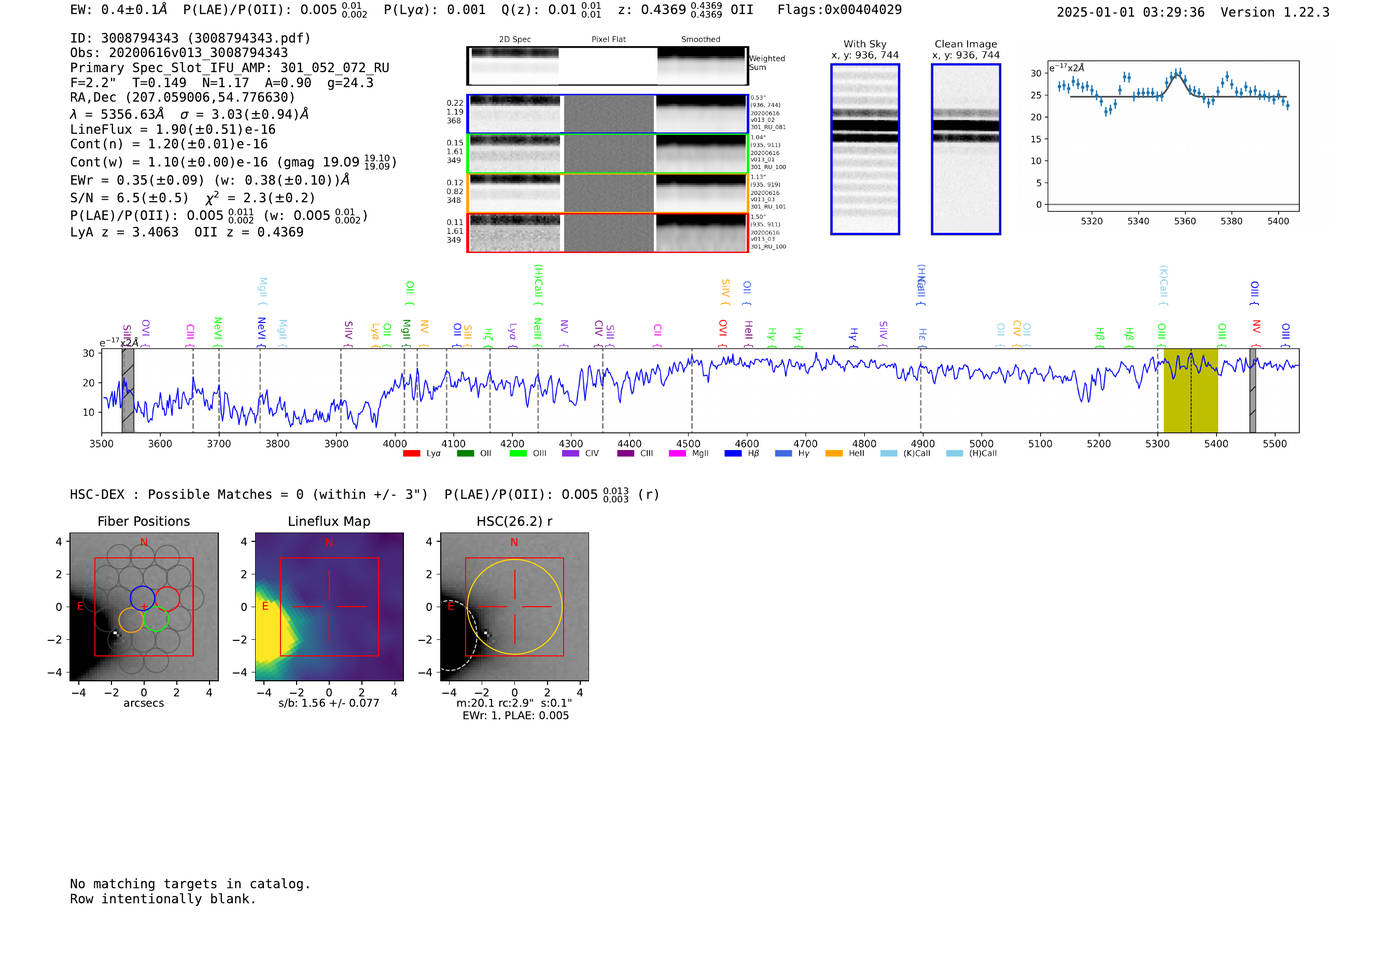Click the orange HeII legend swatch
Viewport: 1400px width, 953px height.
[x=834, y=454]
